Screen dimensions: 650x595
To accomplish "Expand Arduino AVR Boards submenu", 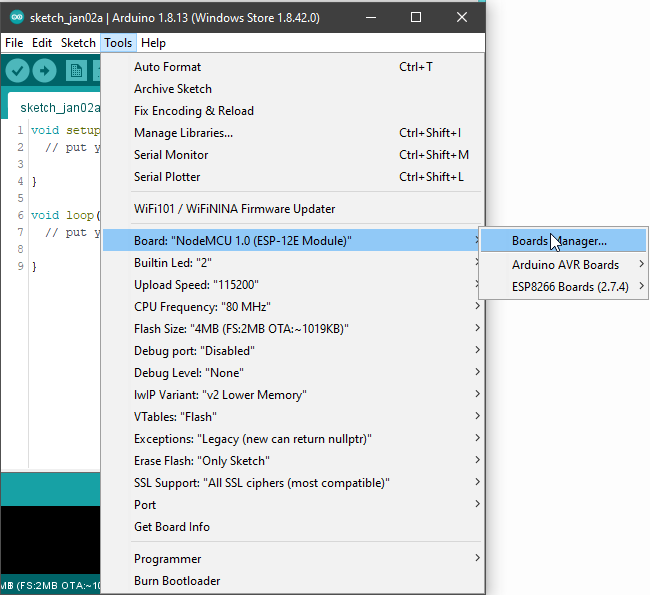I will (x=563, y=265).
